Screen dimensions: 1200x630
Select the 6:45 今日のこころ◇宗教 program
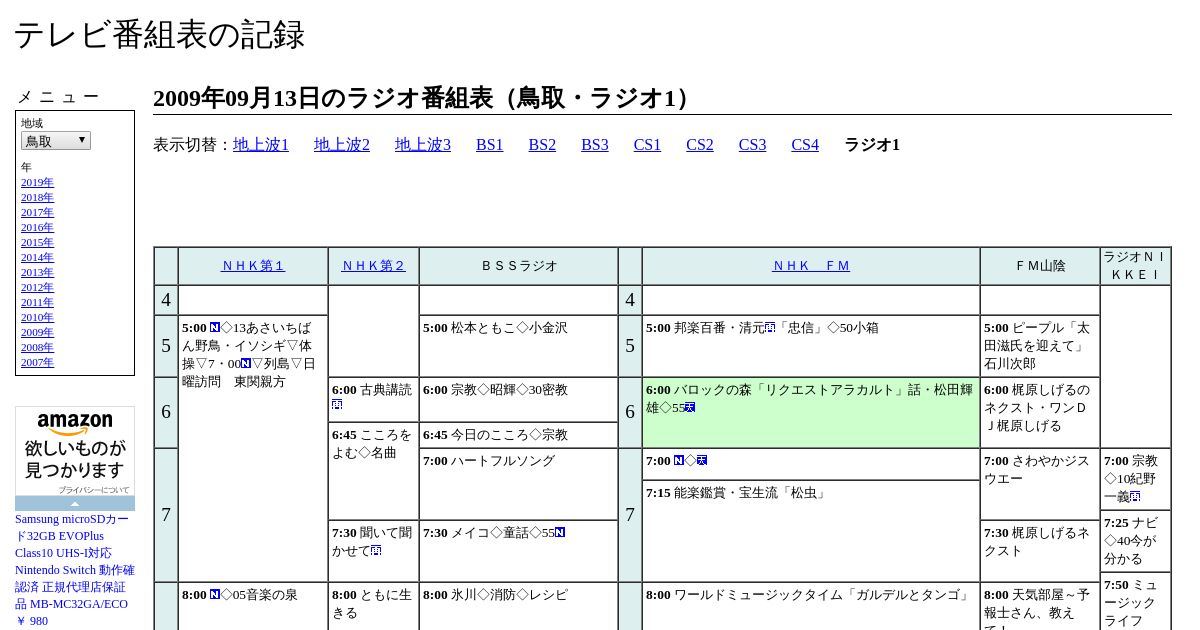click(518, 435)
